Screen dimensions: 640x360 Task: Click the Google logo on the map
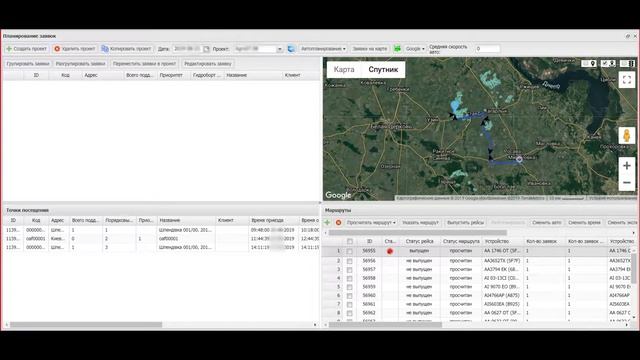point(338,195)
